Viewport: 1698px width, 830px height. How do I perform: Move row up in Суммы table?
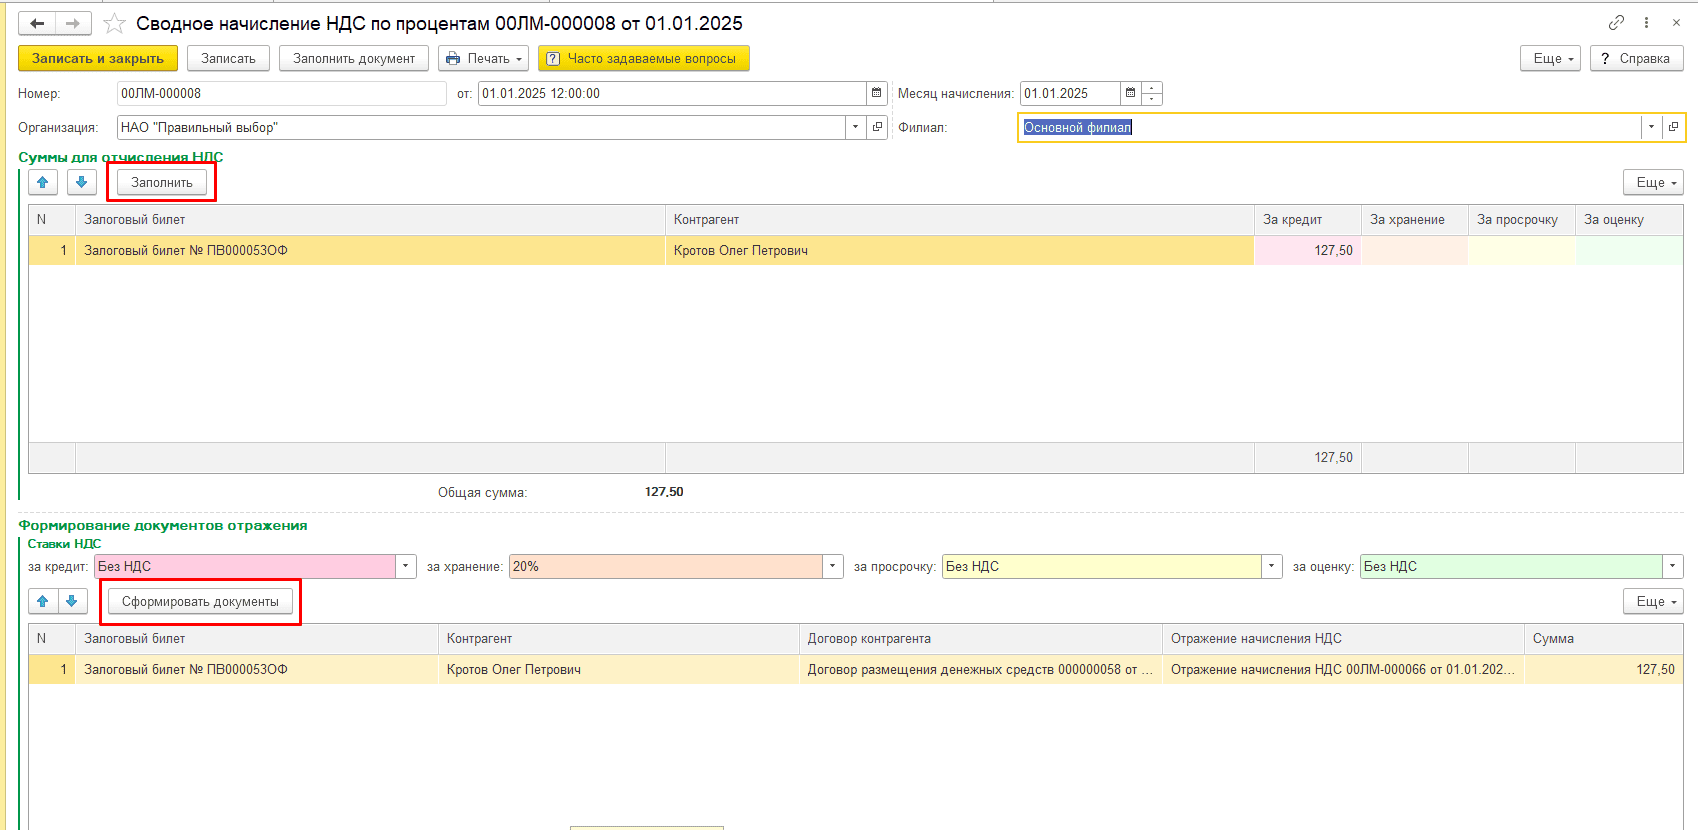(43, 182)
